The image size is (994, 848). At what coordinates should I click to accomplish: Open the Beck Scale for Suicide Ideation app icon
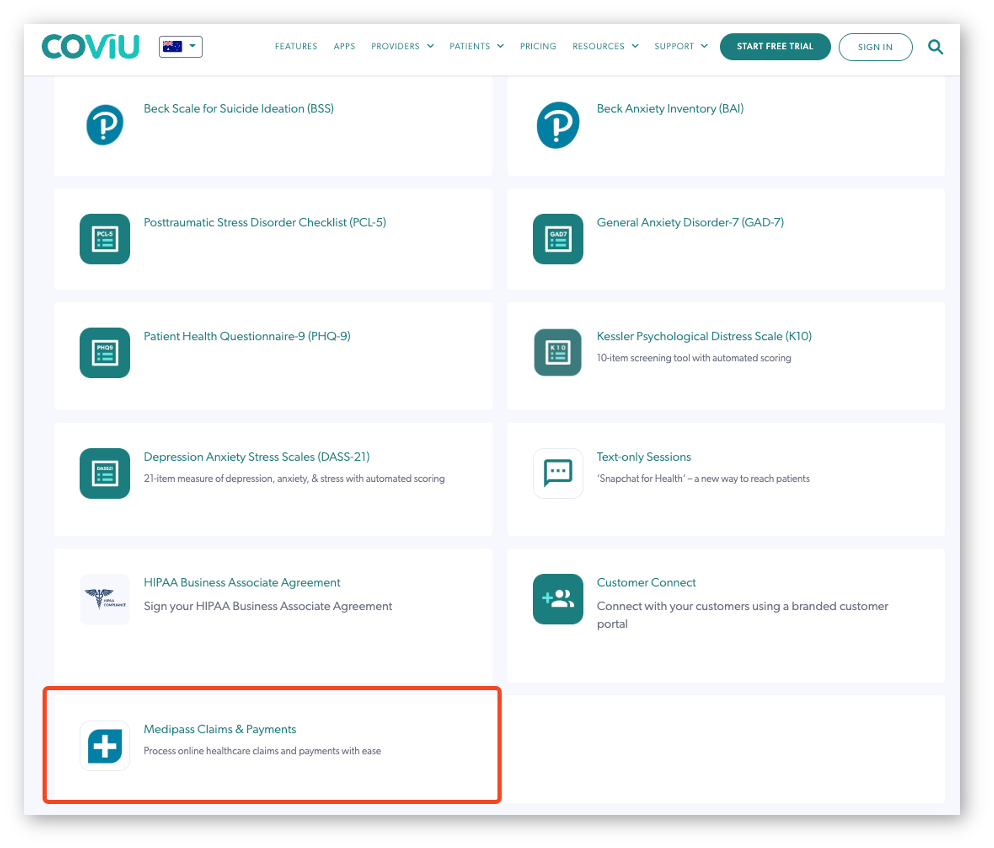pos(104,125)
